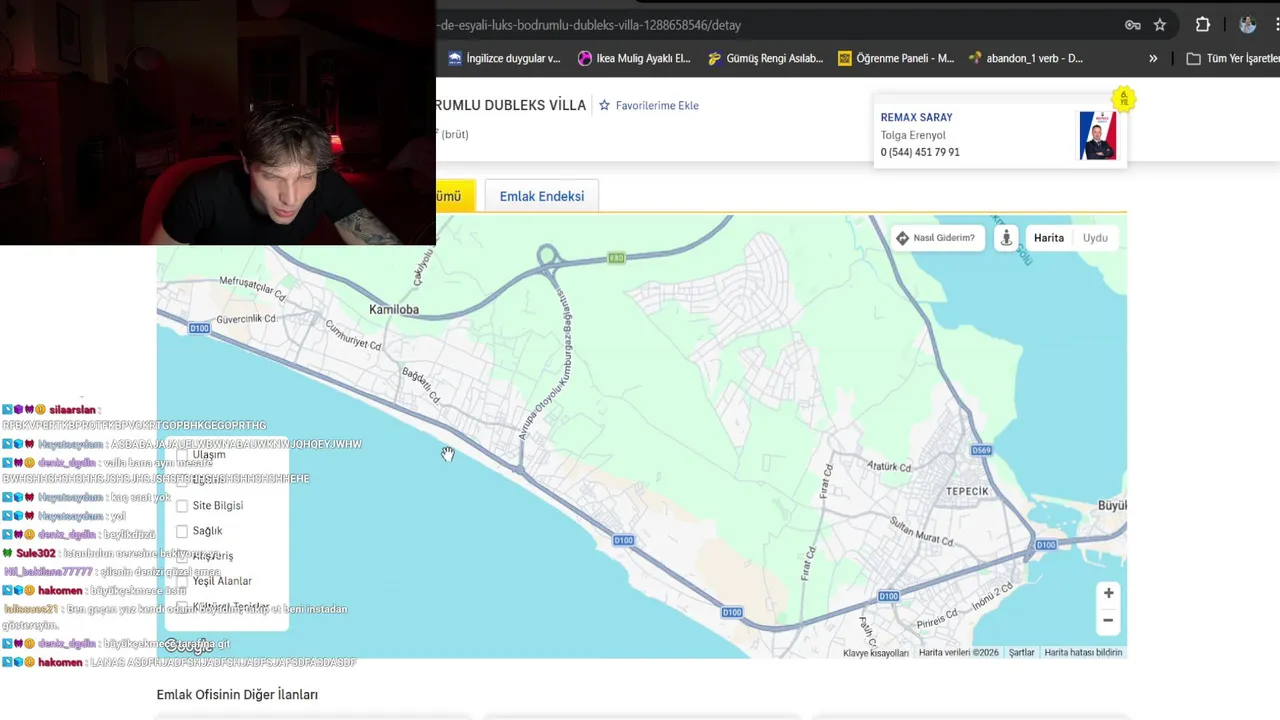Image resolution: width=1280 pixels, height=720 pixels.
Task: Click the password key icon in address bar
Action: 1133,25
